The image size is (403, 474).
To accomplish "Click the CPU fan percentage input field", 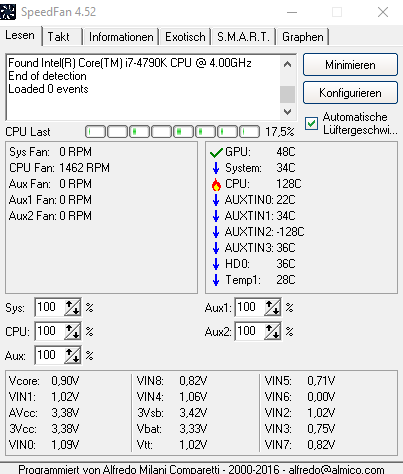I will pos(49,331).
